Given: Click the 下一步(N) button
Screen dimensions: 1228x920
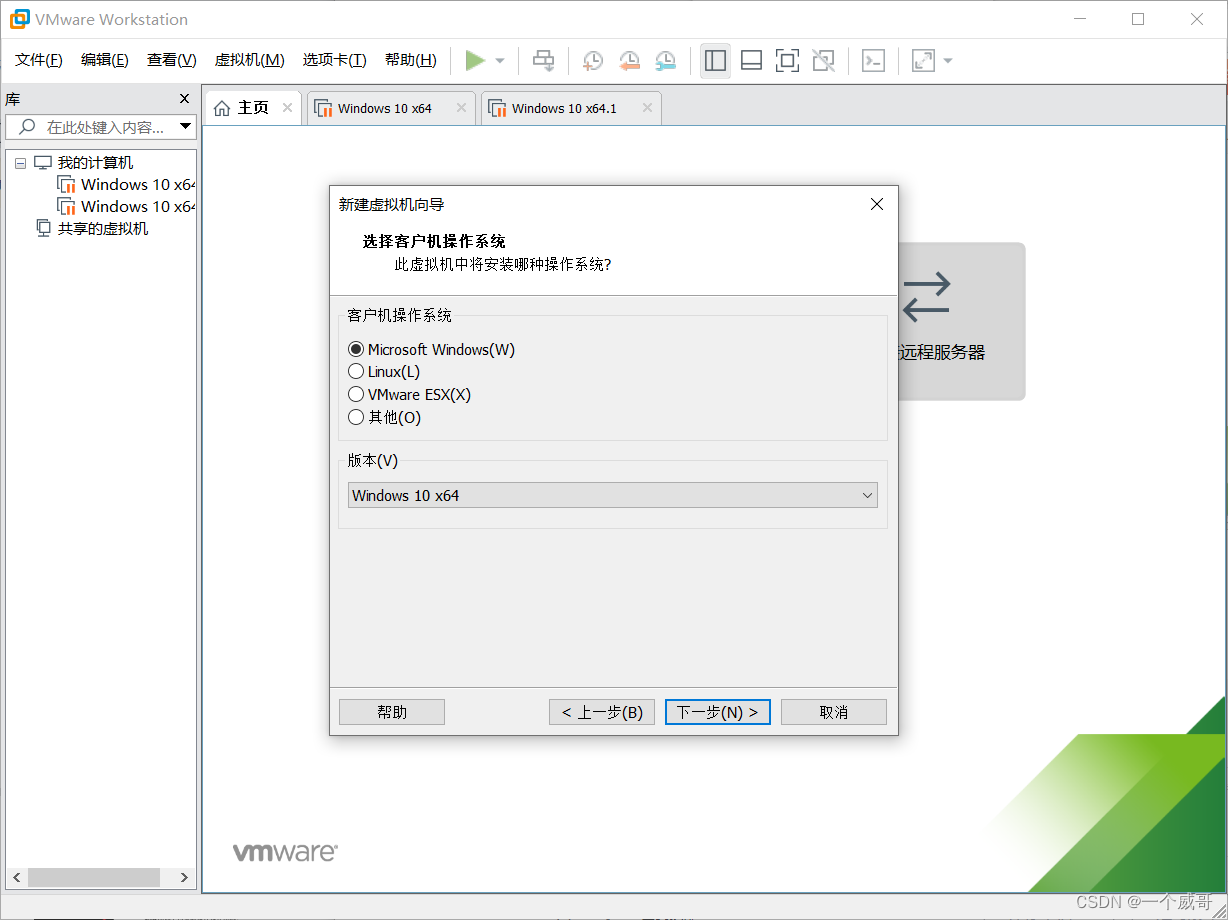Looking at the screenshot, I should (x=717, y=711).
